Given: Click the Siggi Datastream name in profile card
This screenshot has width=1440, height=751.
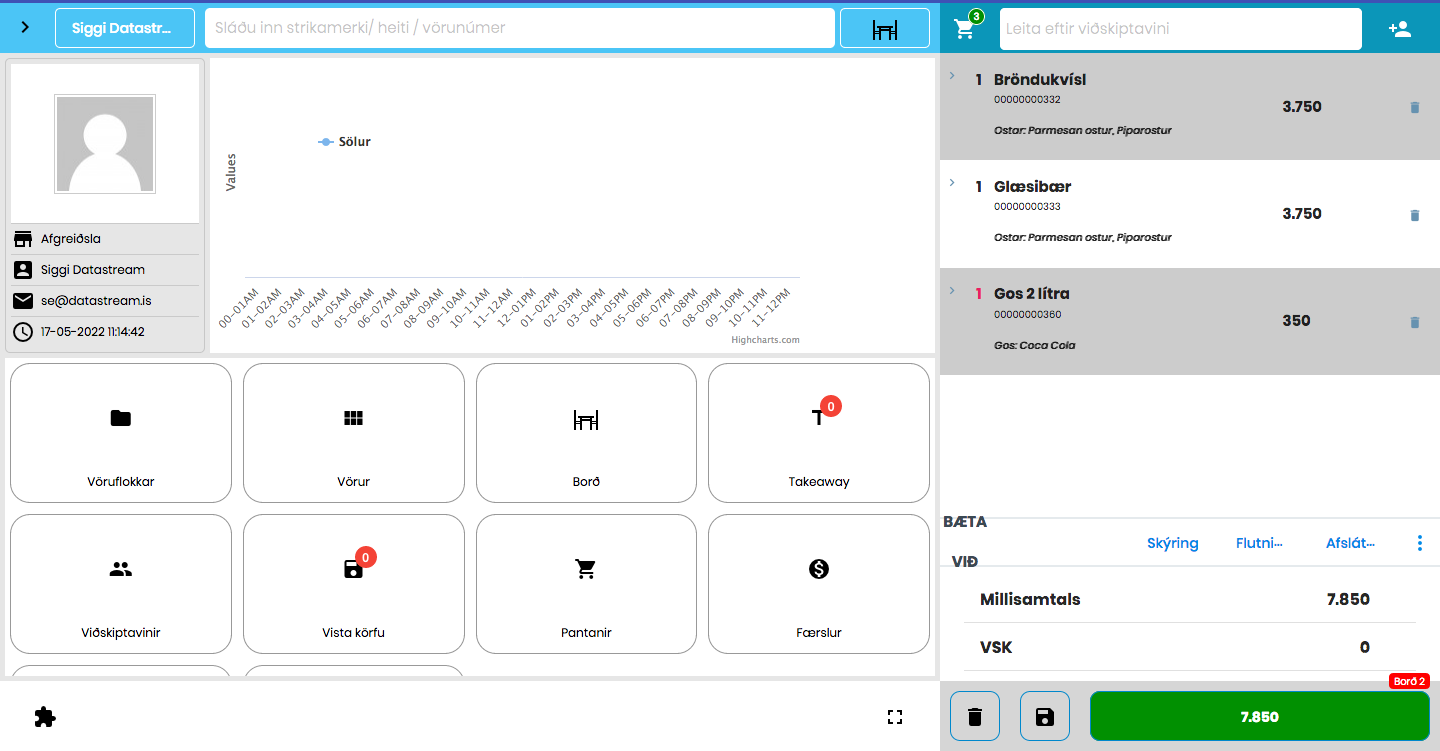Looking at the screenshot, I should tap(93, 270).
